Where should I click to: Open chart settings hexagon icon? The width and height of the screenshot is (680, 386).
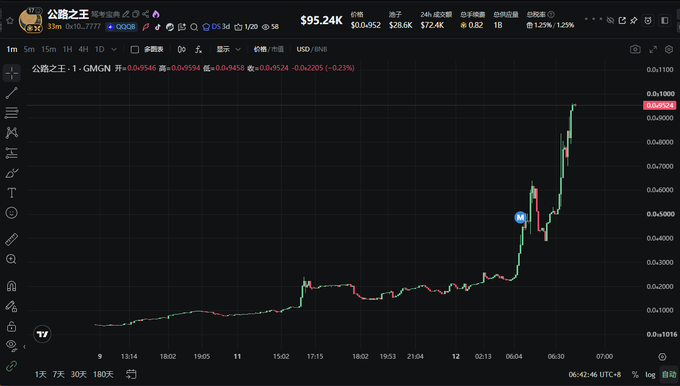pyautogui.click(x=669, y=49)
